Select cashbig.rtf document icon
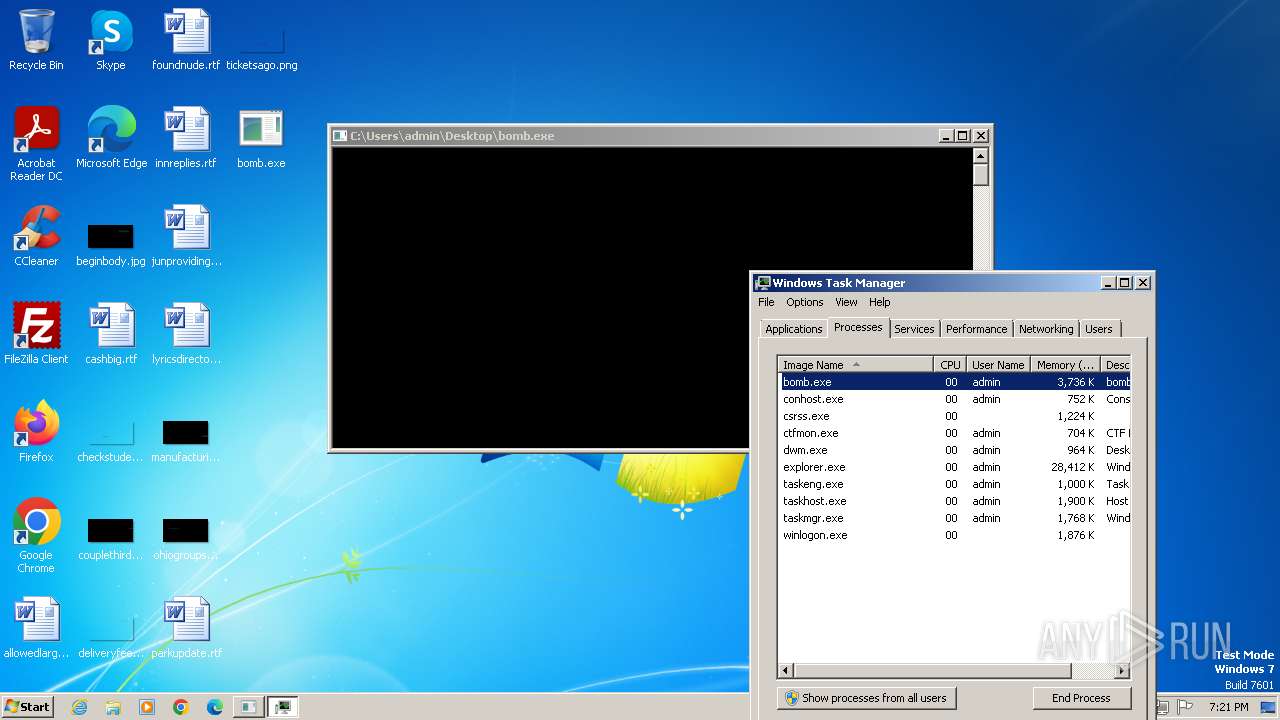The image size is (1280, 720). pyautogui.click(x=111, y=334)
